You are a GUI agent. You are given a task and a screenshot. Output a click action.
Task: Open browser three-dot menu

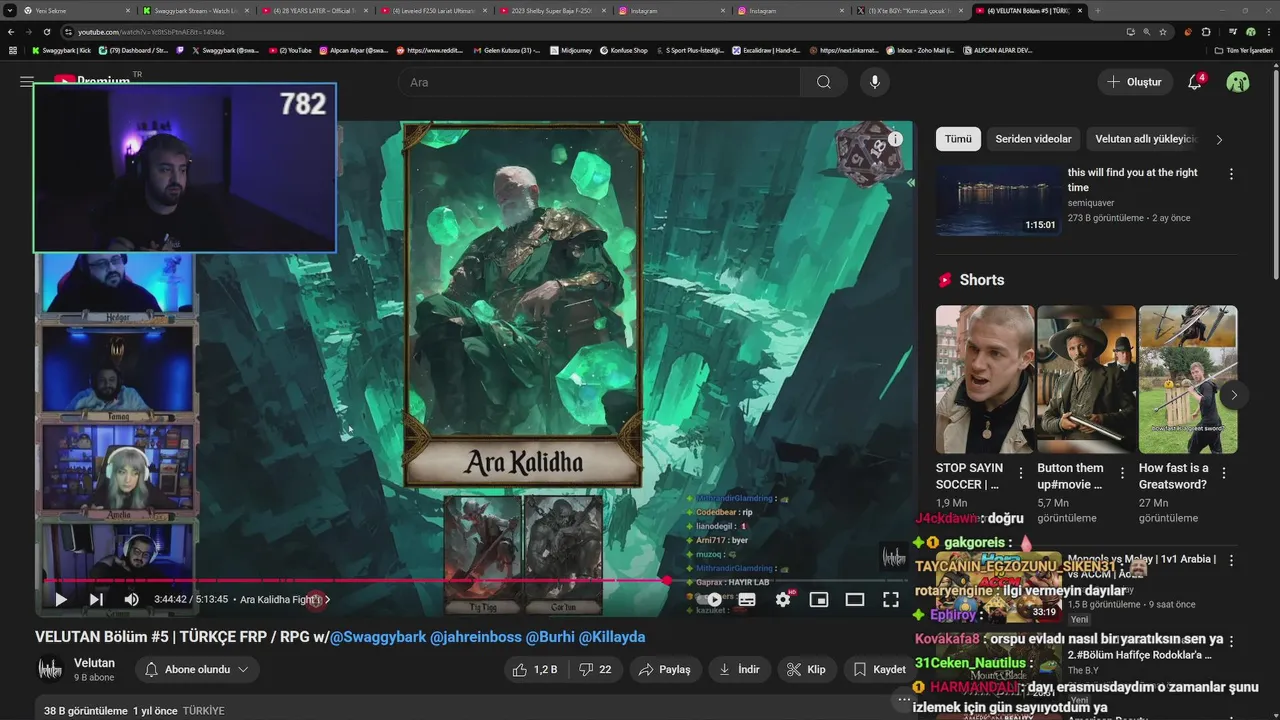[1267, 32]
